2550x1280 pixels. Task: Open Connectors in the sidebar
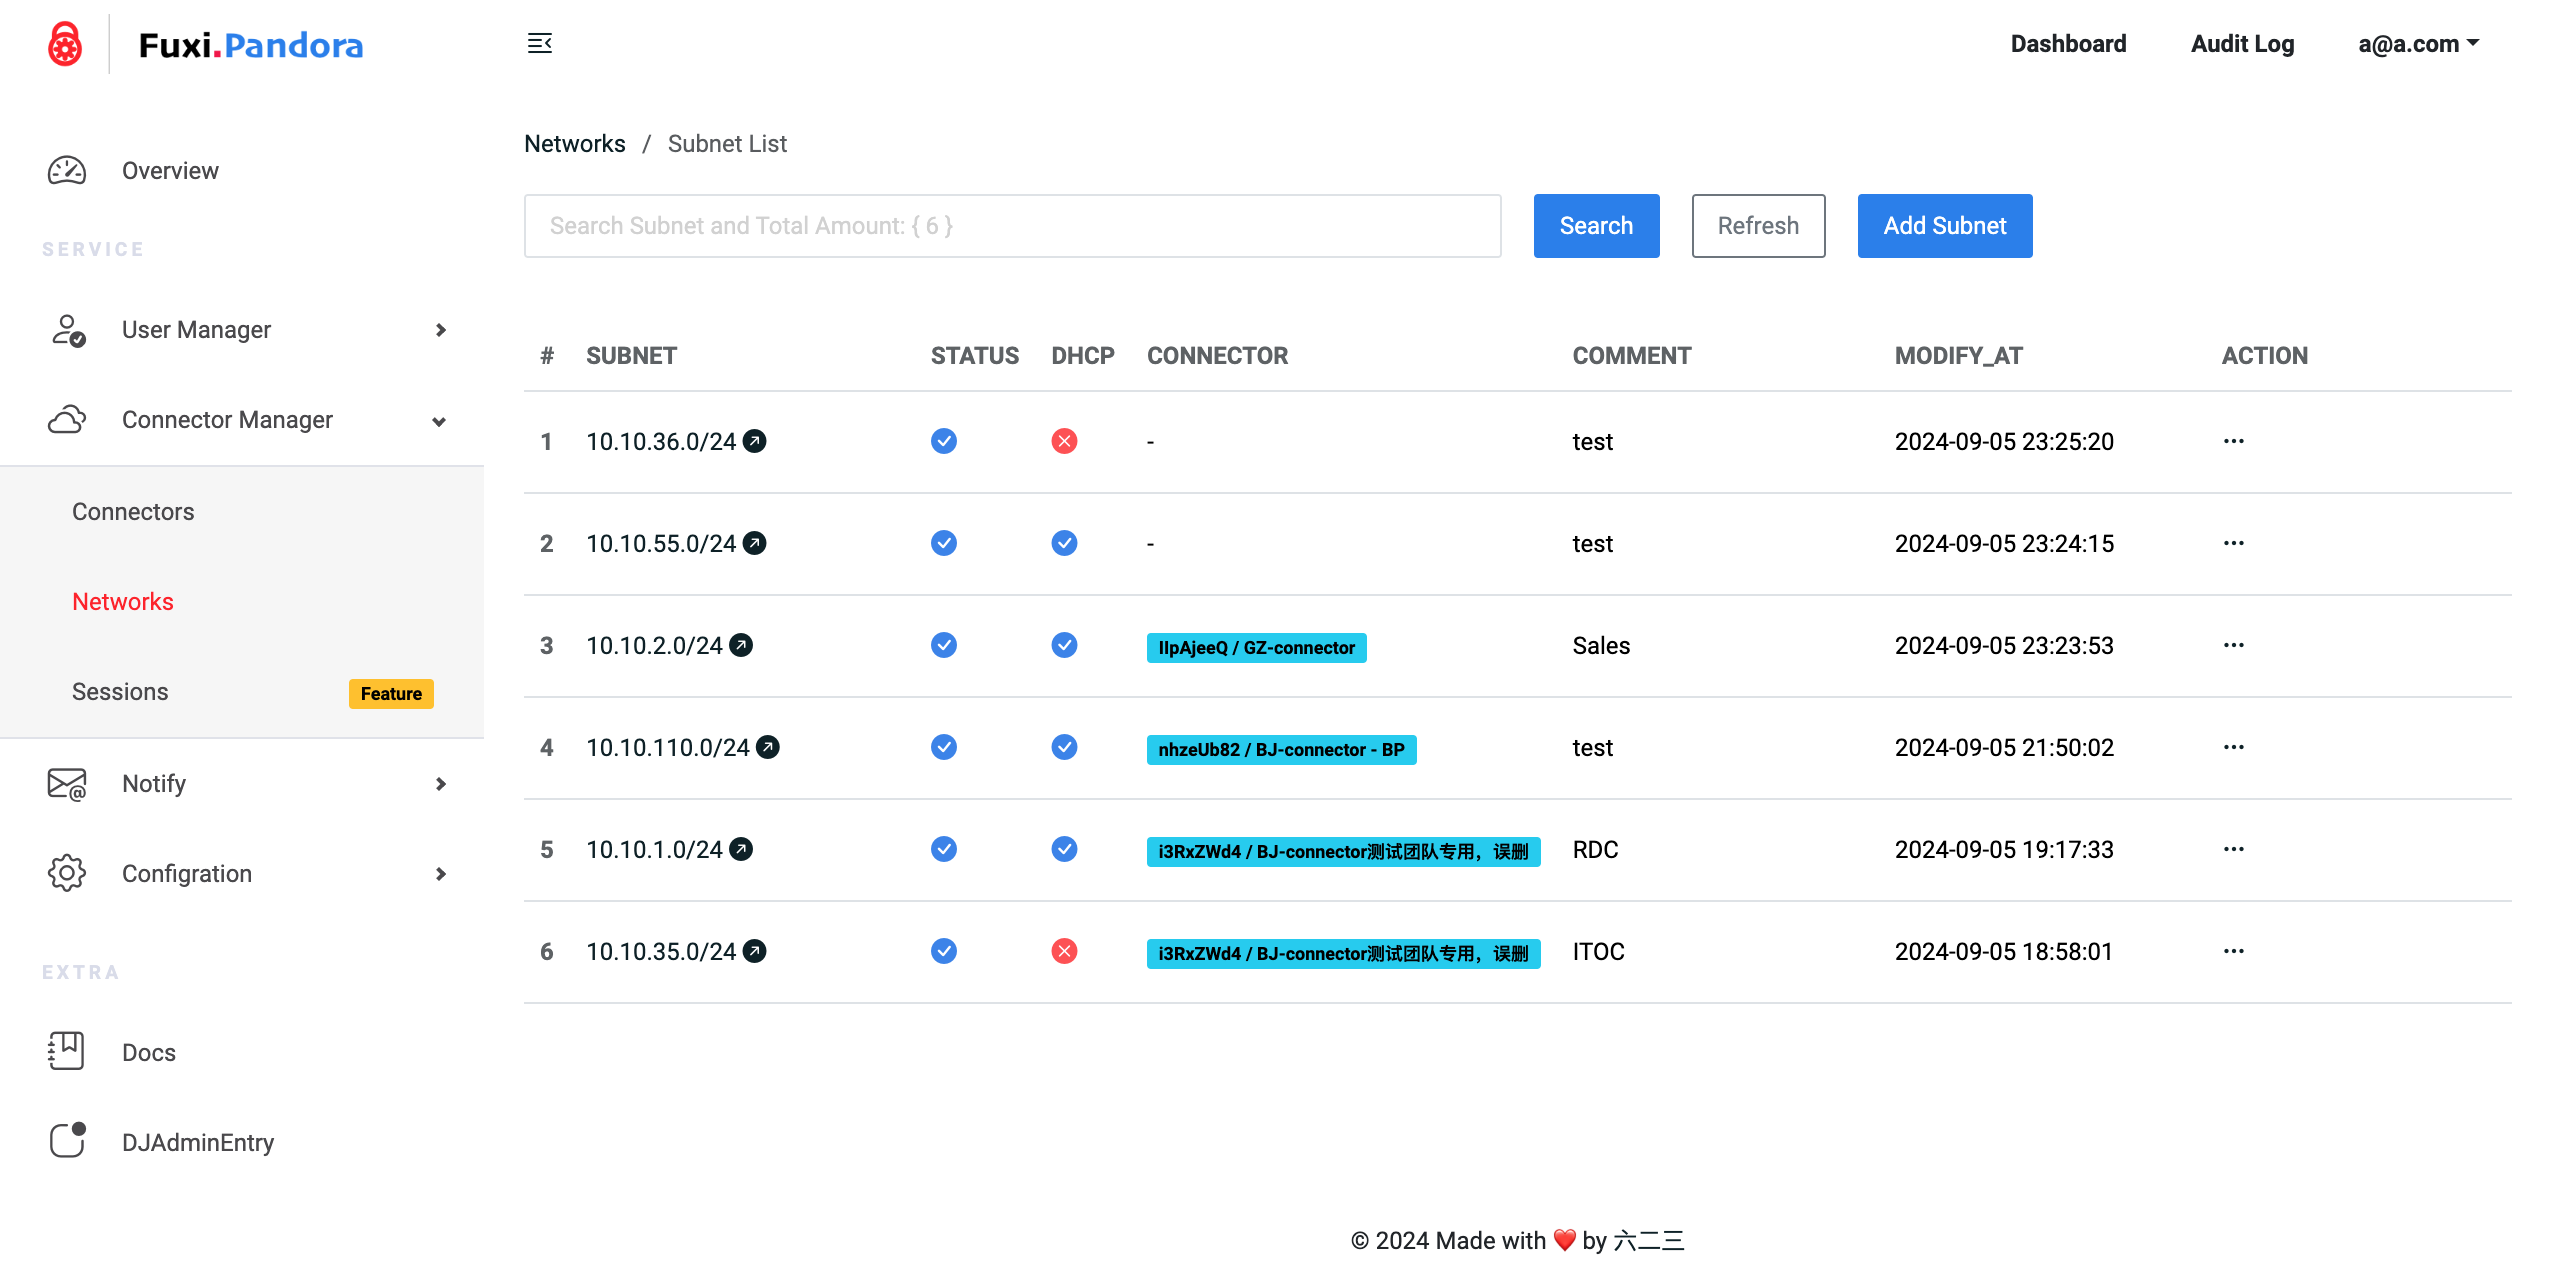pos(133,512)
